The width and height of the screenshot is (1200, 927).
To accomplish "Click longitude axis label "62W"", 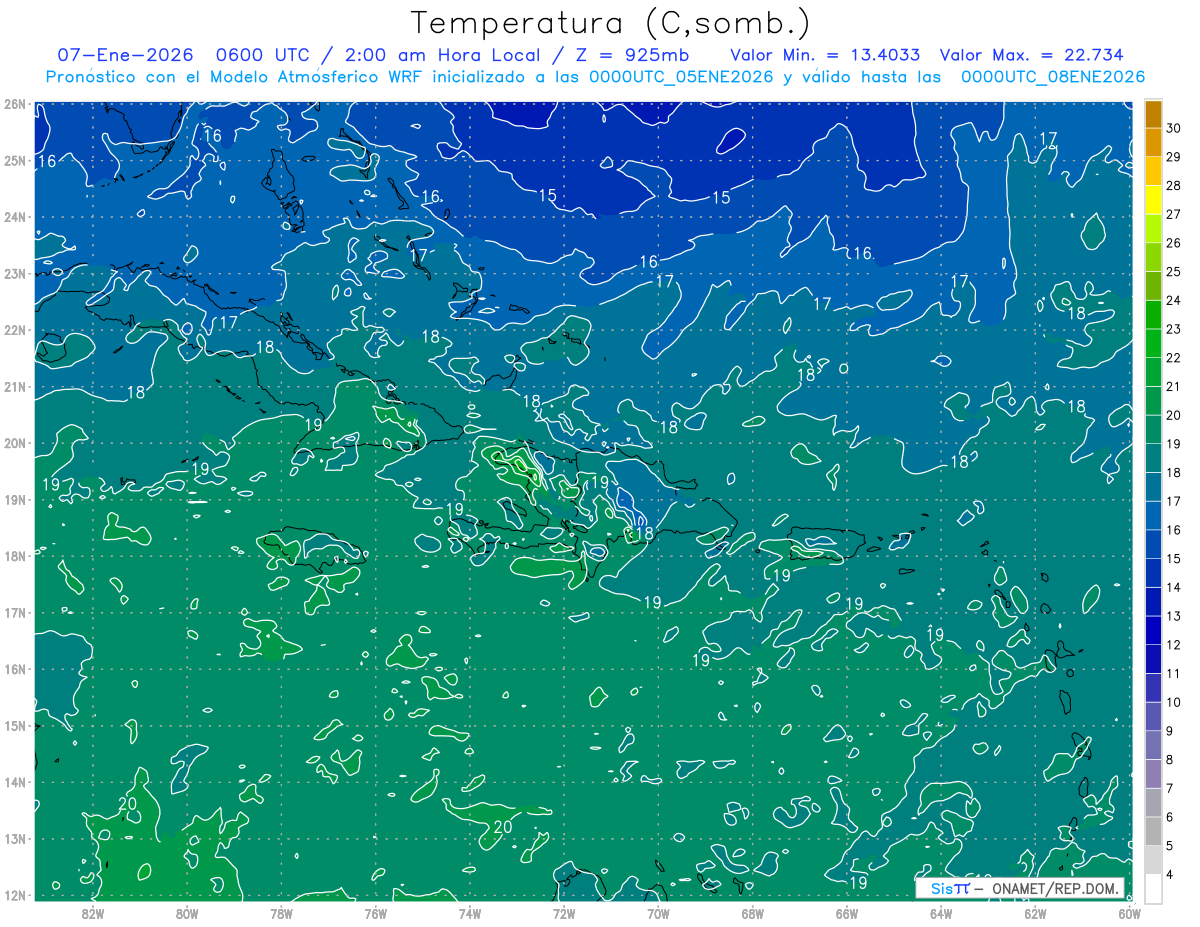I will tap(1035, 913).
